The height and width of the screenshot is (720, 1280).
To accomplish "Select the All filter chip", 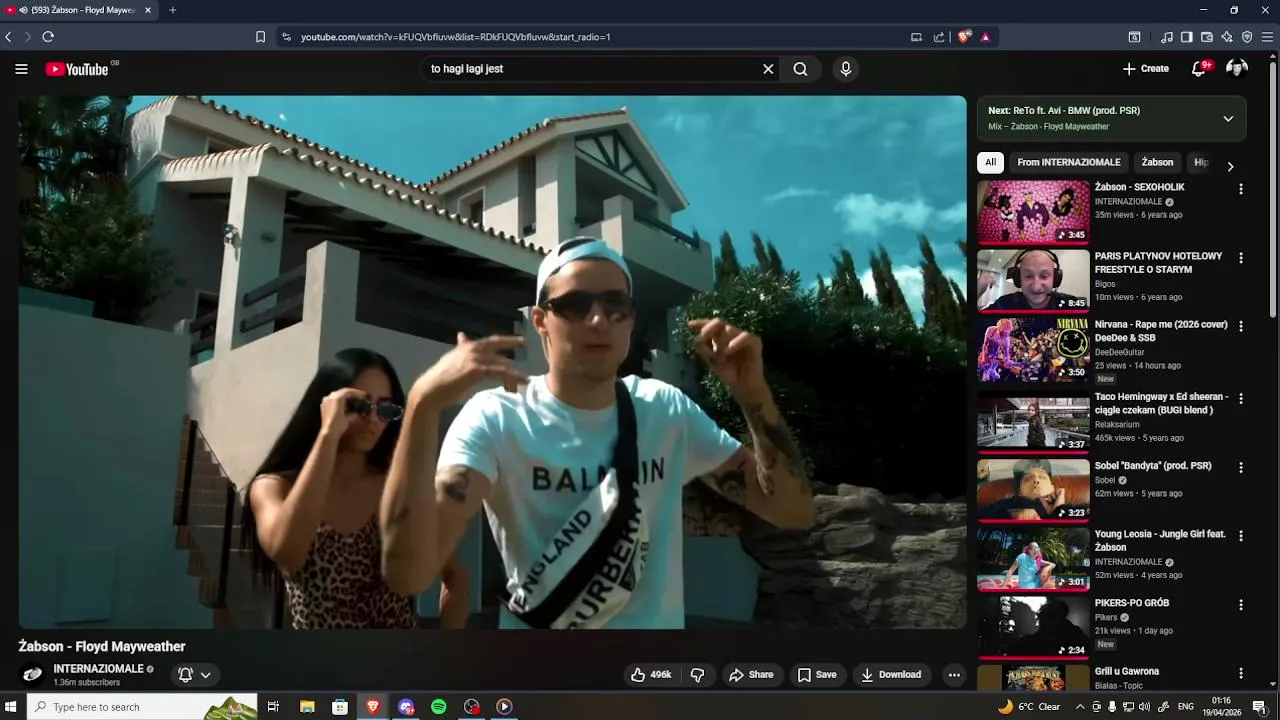I will click(990, 163).
